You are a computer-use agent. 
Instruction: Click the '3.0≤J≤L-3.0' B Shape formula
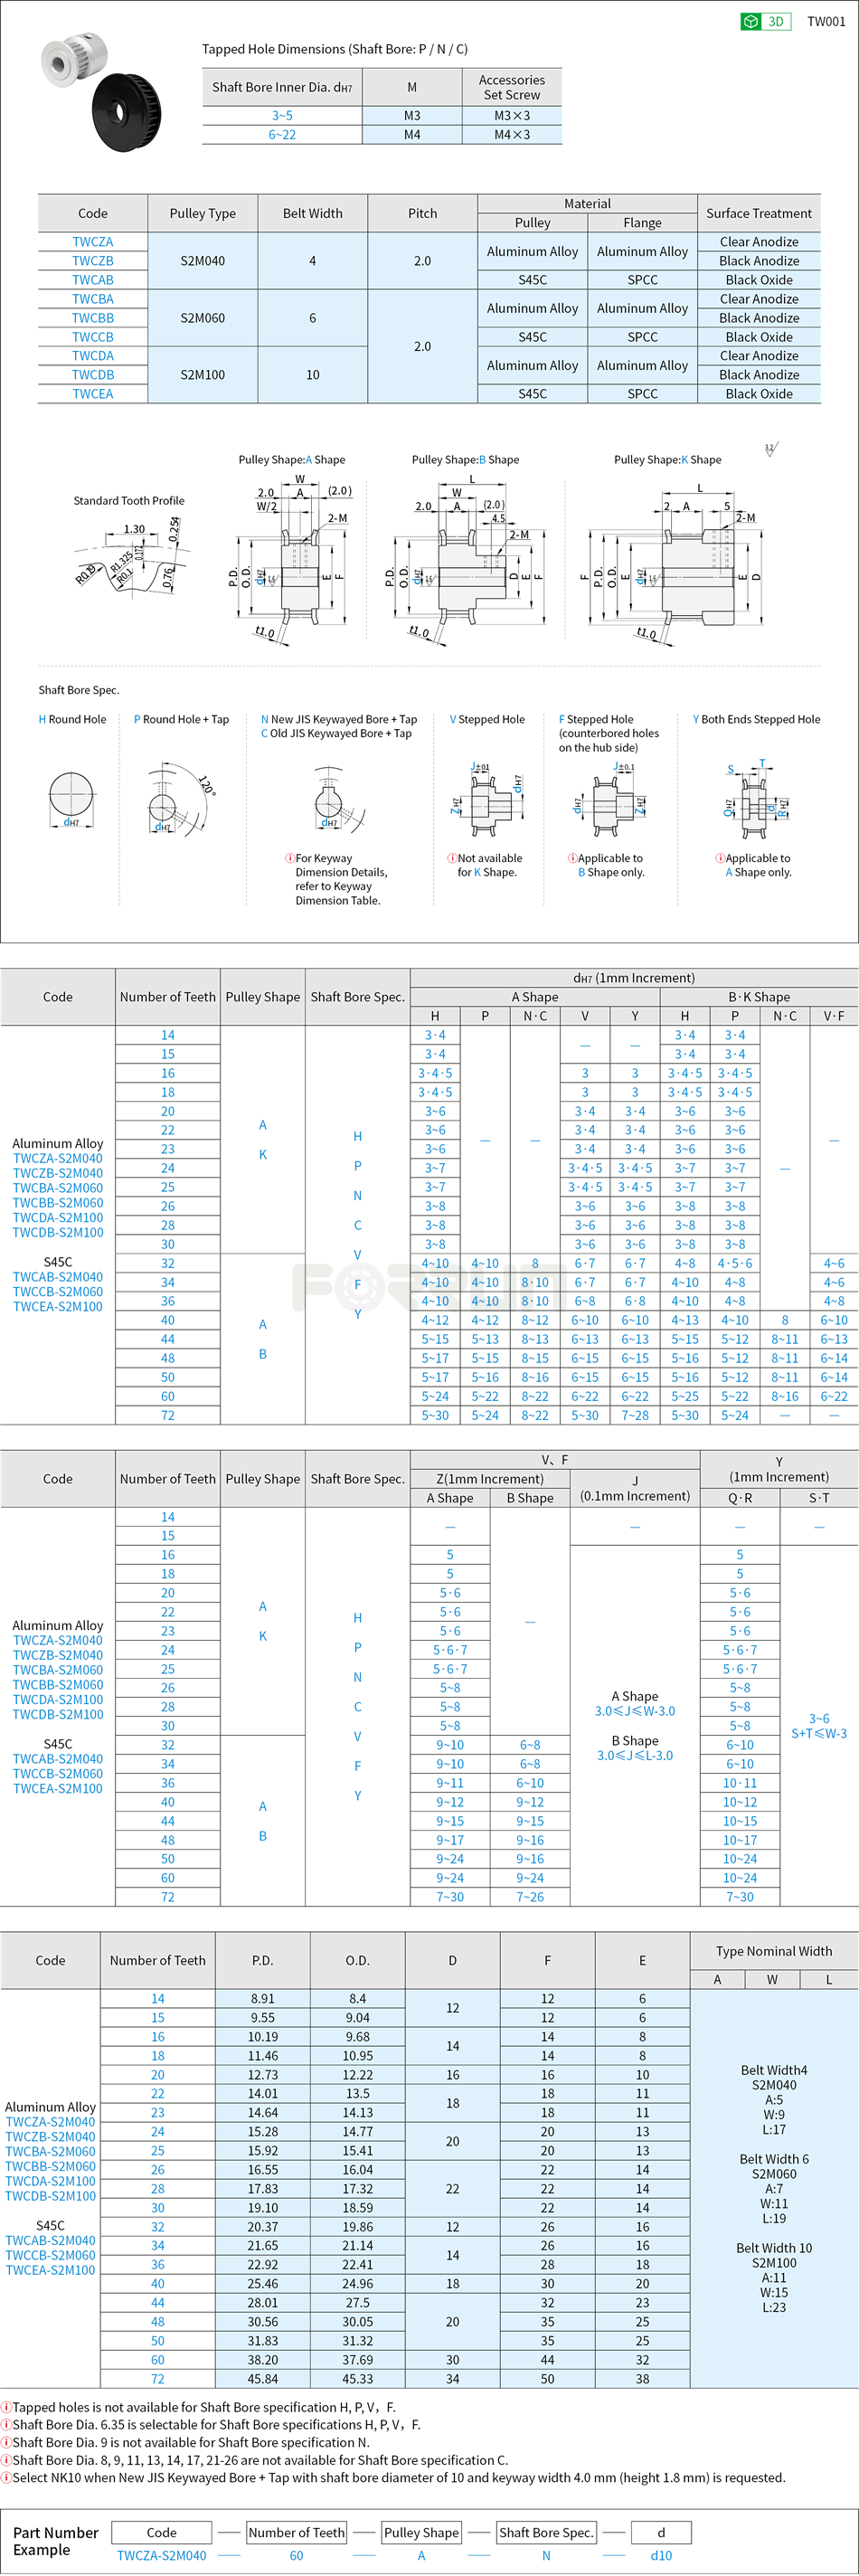click(635, 1755)
